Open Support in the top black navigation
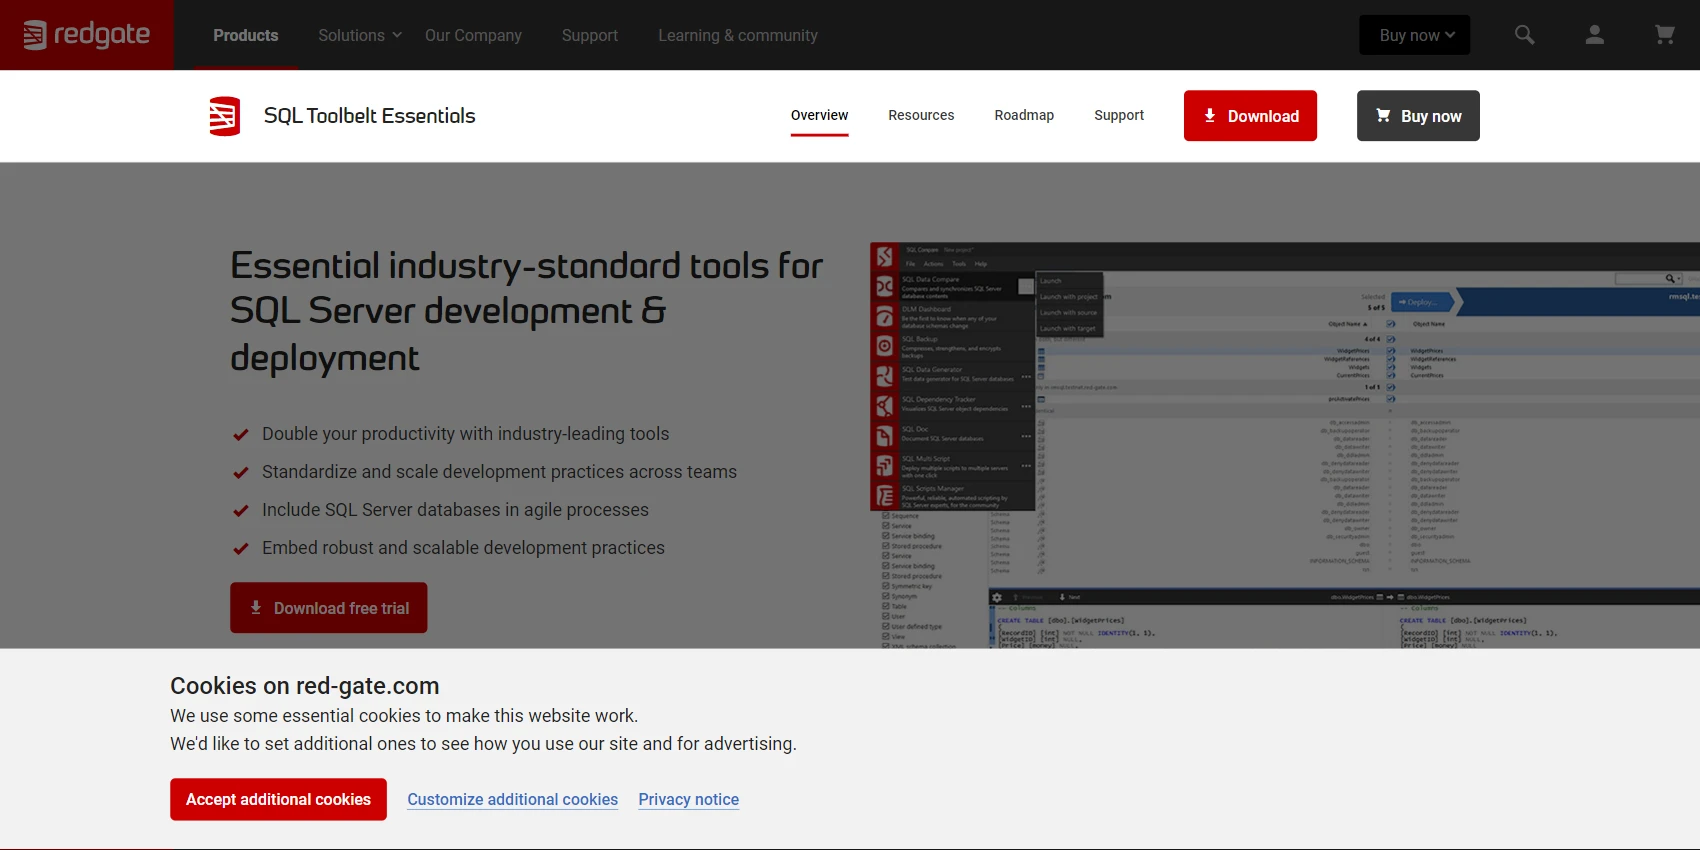 click(x=590, y=35)
